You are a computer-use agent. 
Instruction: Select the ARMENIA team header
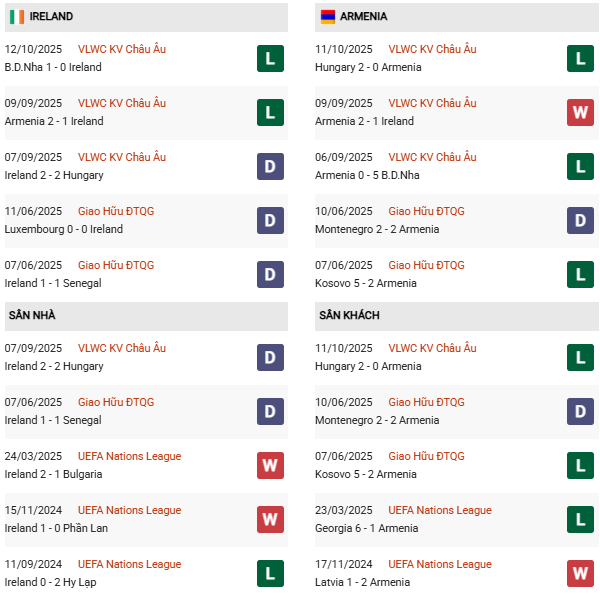pos(363,17)
